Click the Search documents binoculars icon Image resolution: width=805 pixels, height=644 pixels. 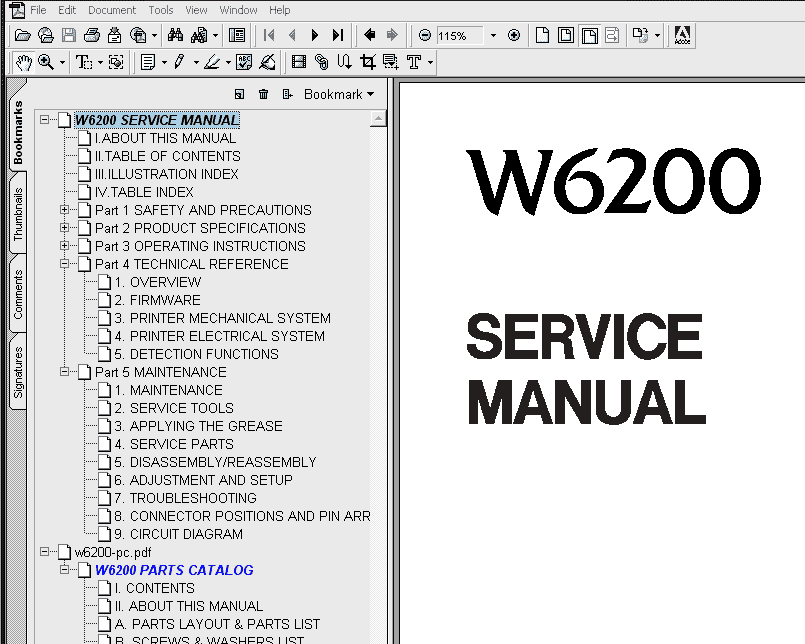pyautogui.click(x=199, y=35)
